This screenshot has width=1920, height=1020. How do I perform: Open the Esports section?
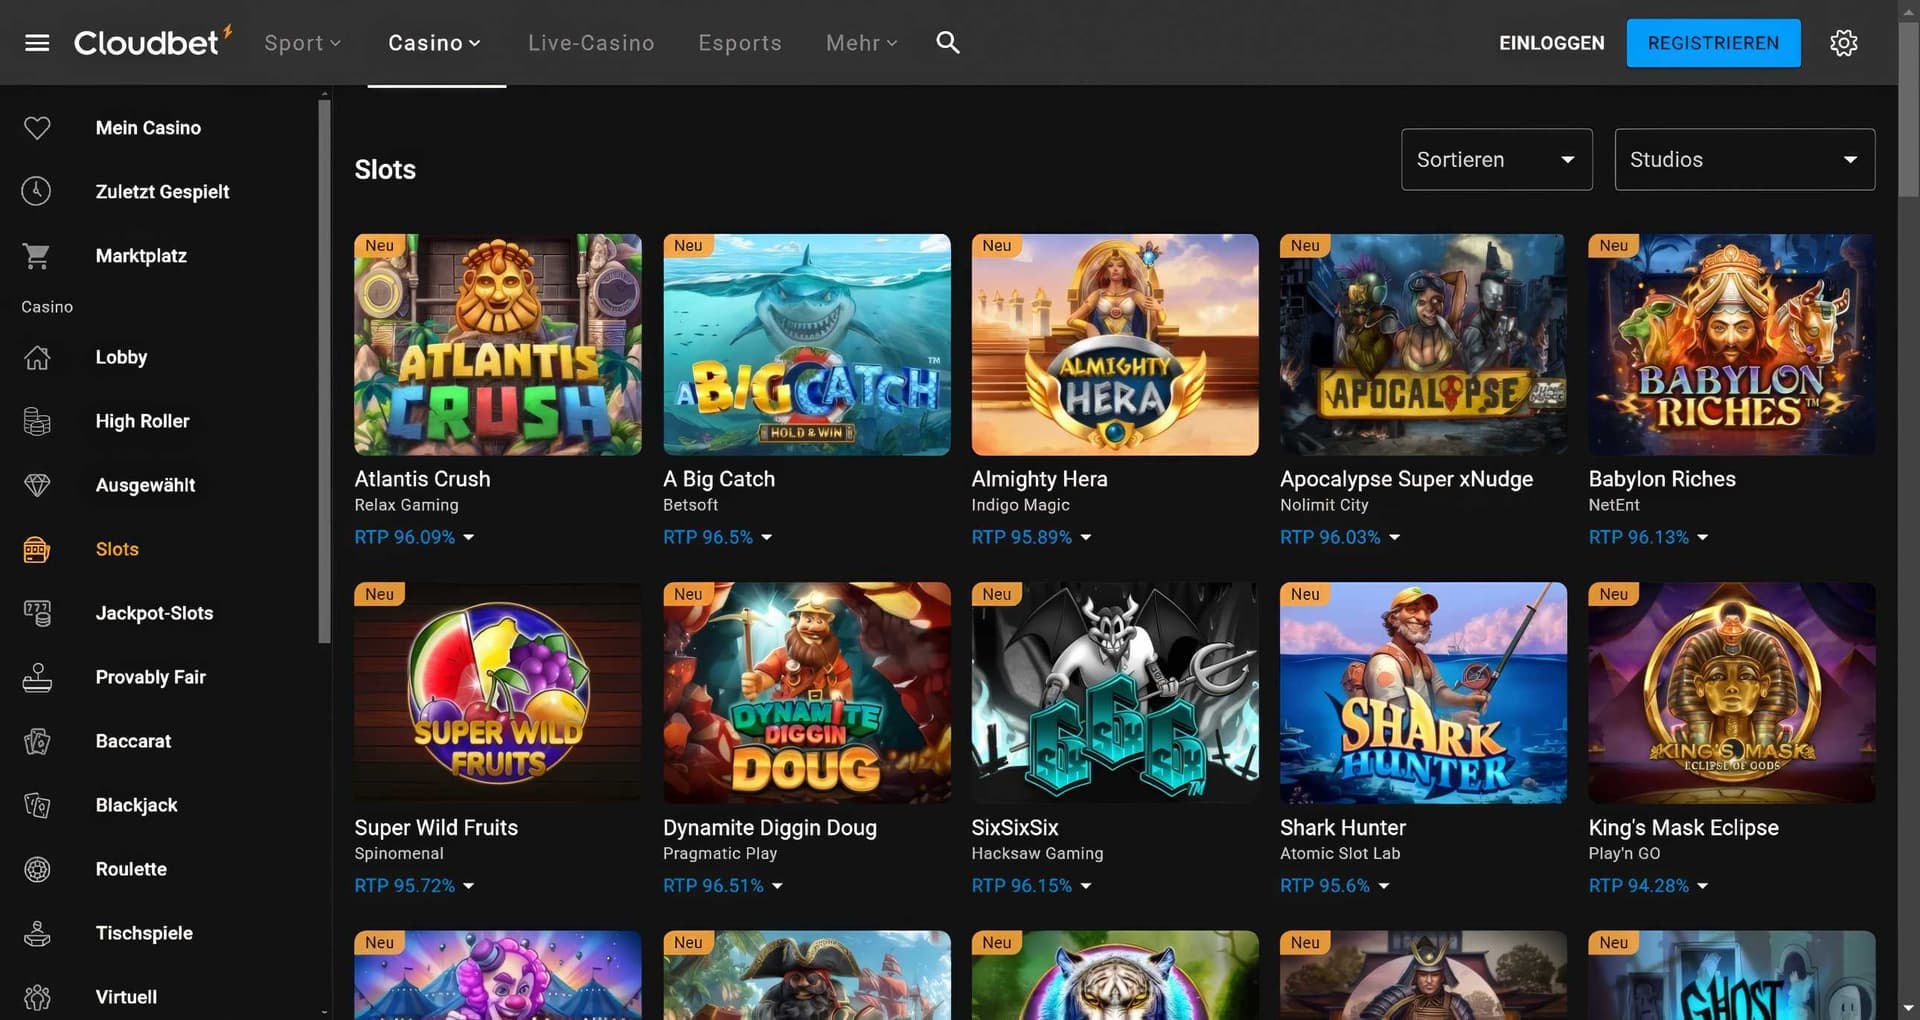pos(740,42)
